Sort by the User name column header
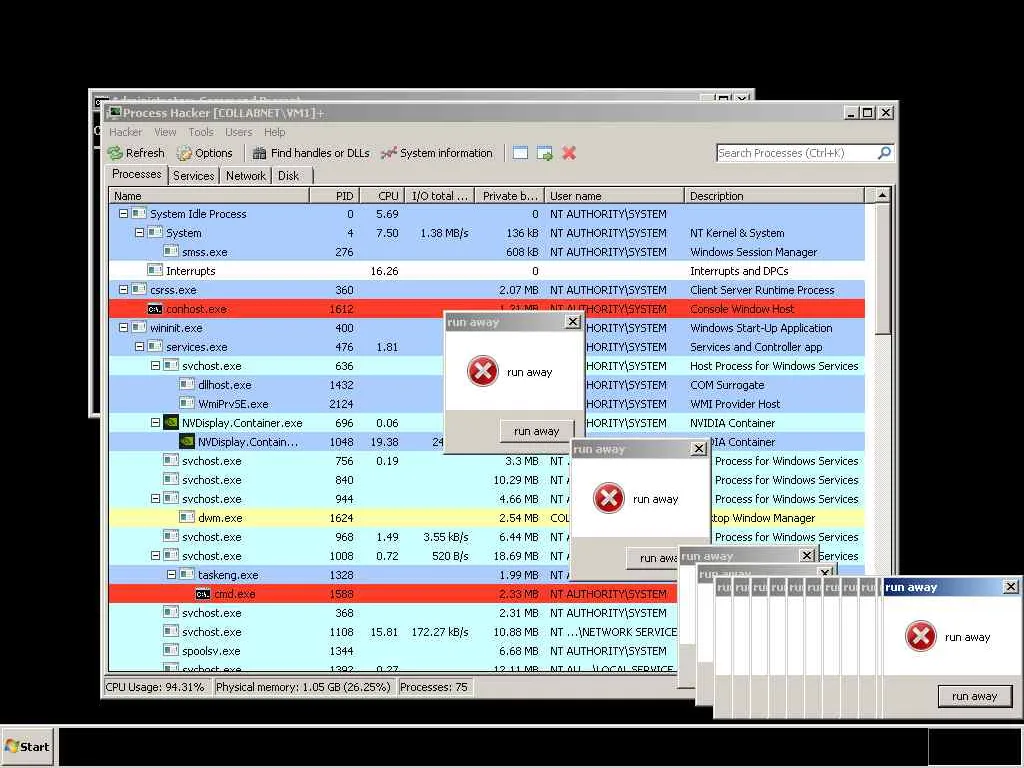This screenshot has height=768, width=1024. point(615,196)
